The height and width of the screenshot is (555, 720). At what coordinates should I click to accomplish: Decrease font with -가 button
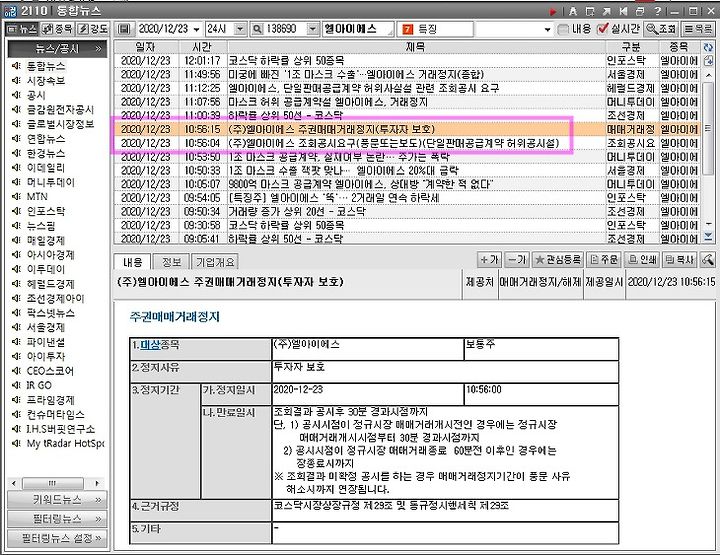pos(516,259)
